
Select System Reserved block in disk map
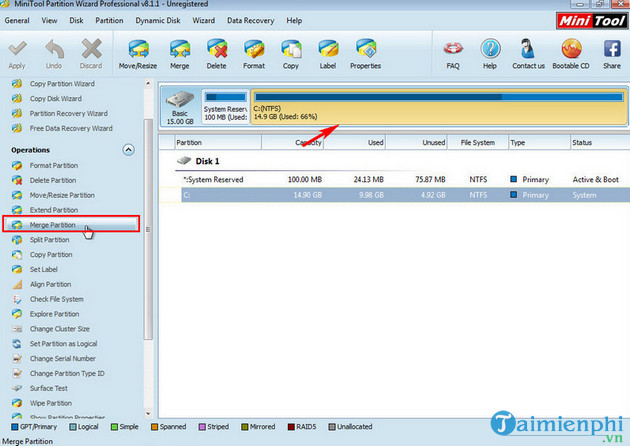[x=225, y=106]
